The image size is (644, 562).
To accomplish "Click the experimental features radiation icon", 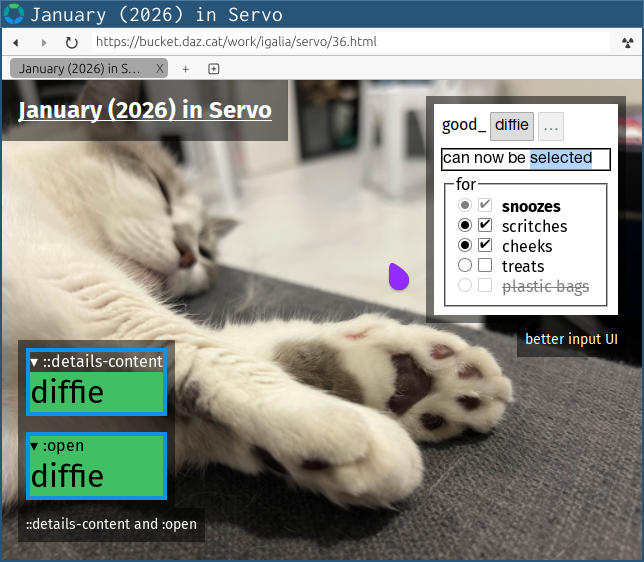I will point(624,43).
